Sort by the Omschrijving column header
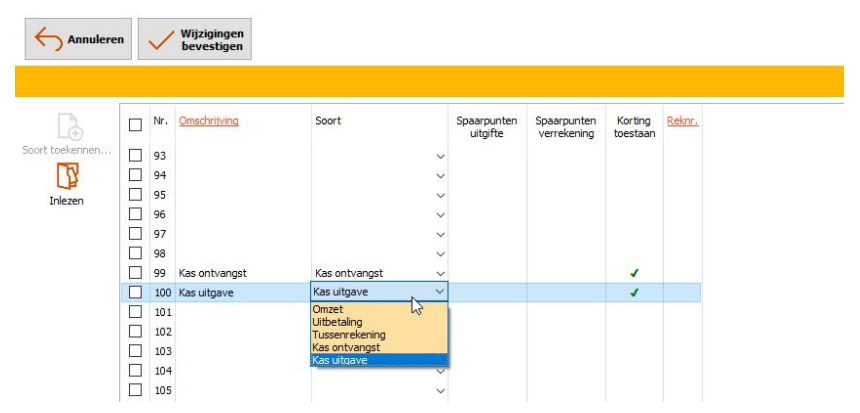 (208, 121)
